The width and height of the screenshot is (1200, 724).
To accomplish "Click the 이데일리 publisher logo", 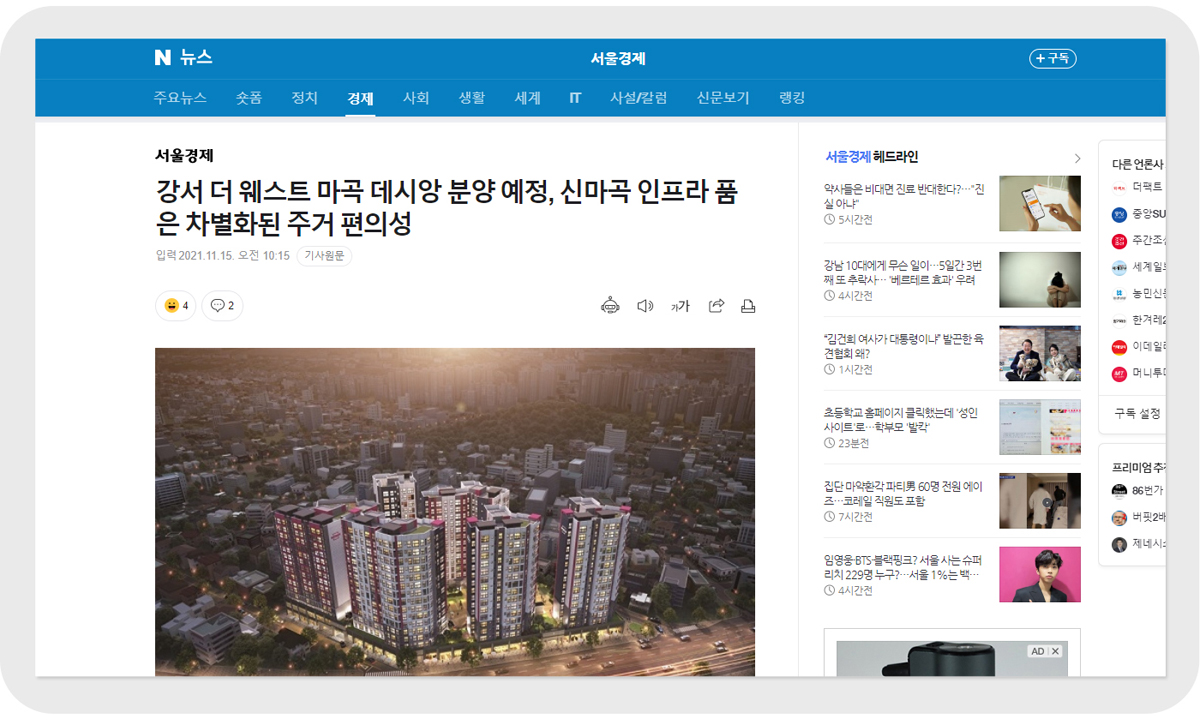I will pyautogui.click(x=1119, y=347).
